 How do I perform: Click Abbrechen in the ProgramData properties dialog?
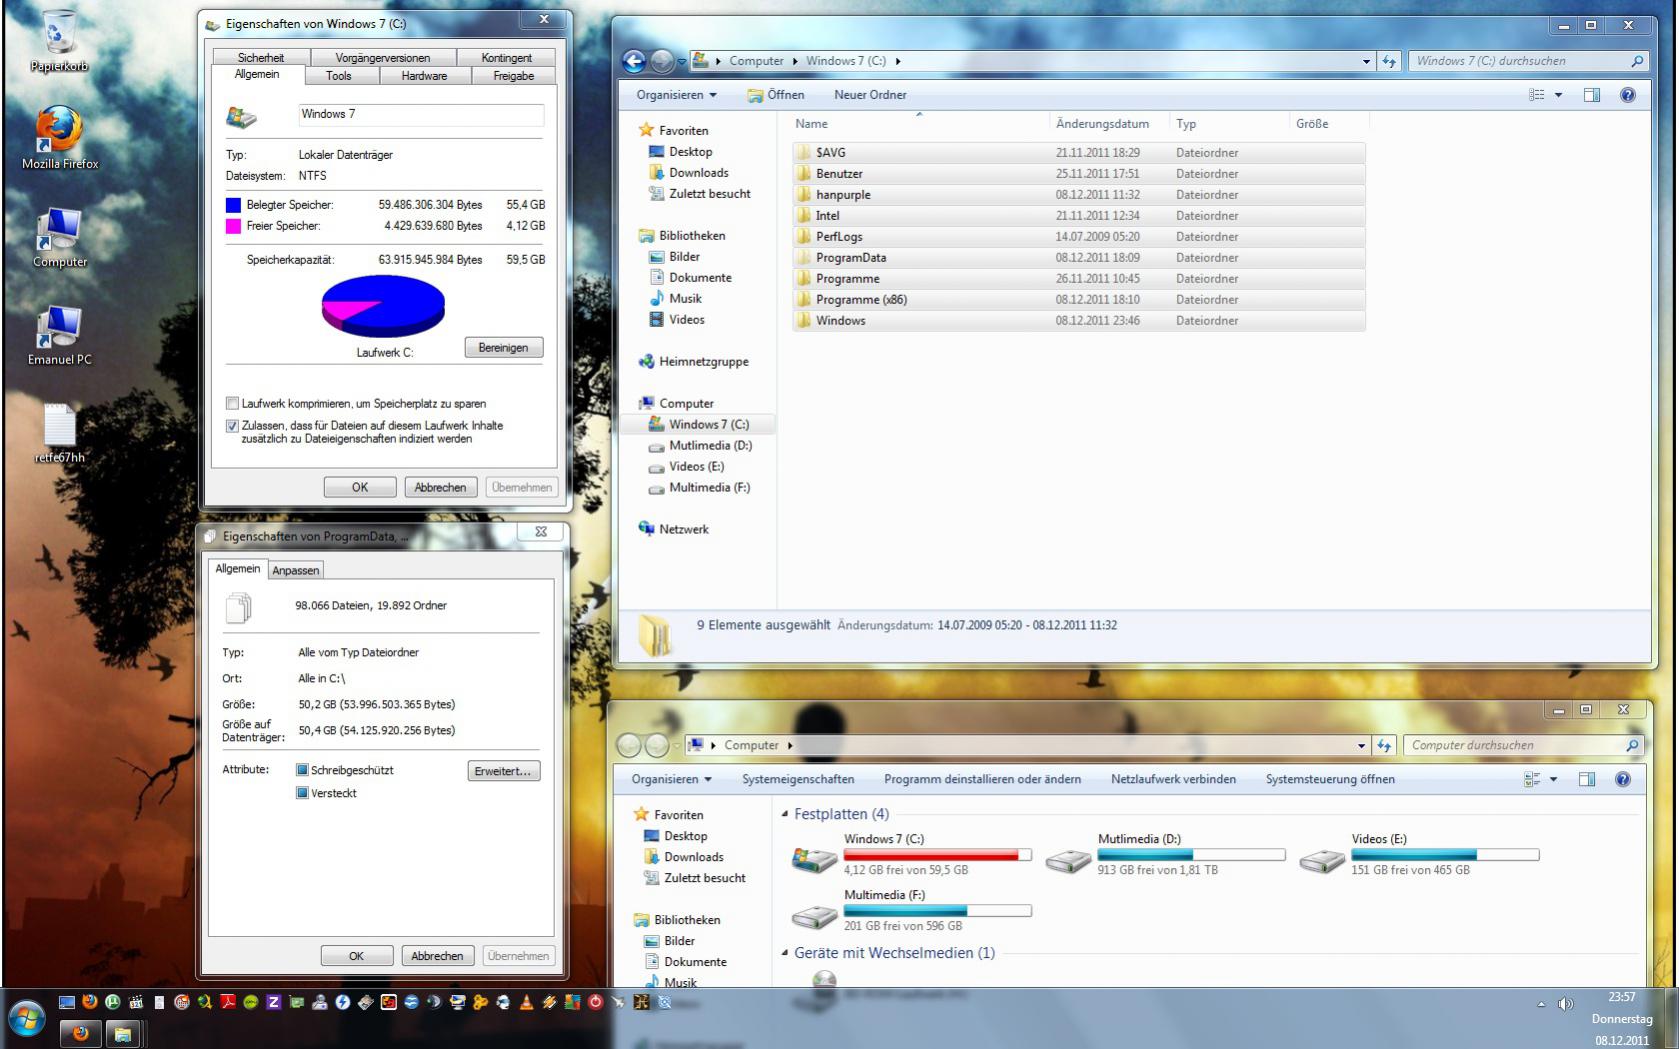click(x=437, y=955)
